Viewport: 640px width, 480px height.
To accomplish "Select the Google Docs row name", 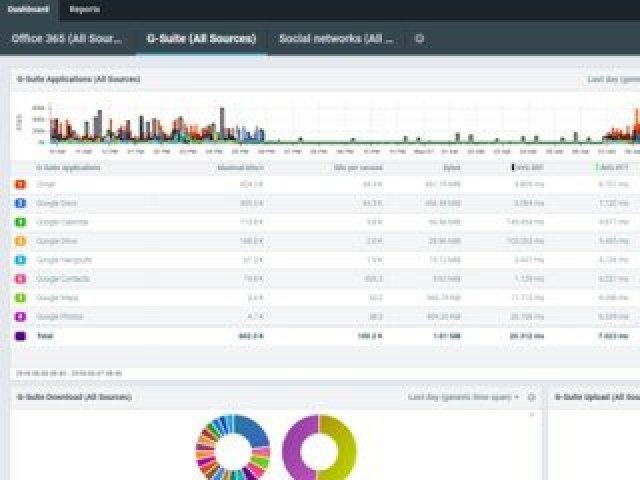I will click(56, 203).
